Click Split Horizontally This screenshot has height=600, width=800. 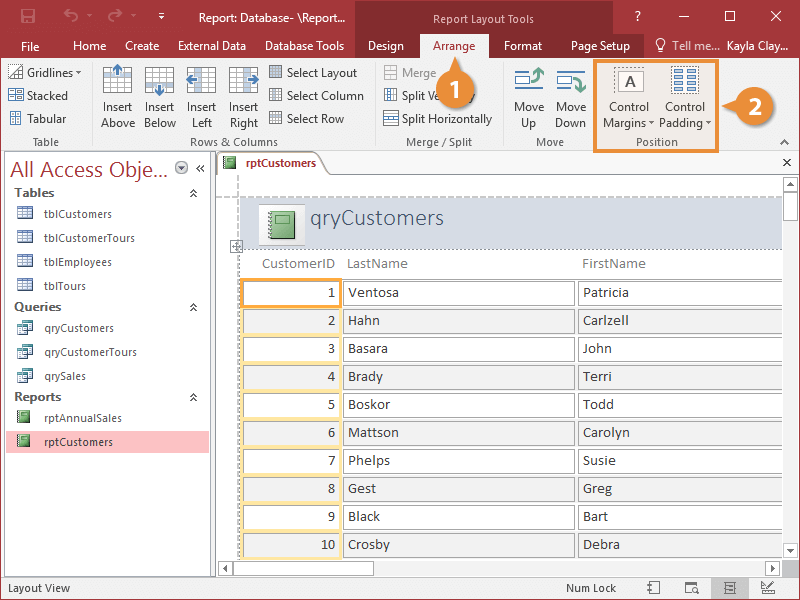click(x=438, y=118)
